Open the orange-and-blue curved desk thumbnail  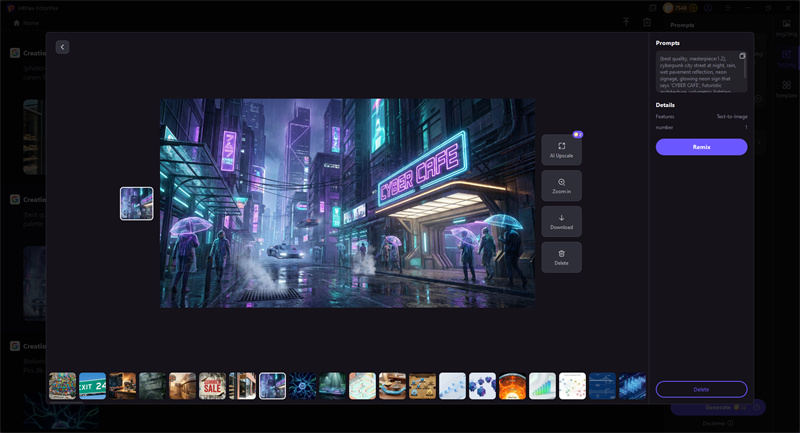392,386
